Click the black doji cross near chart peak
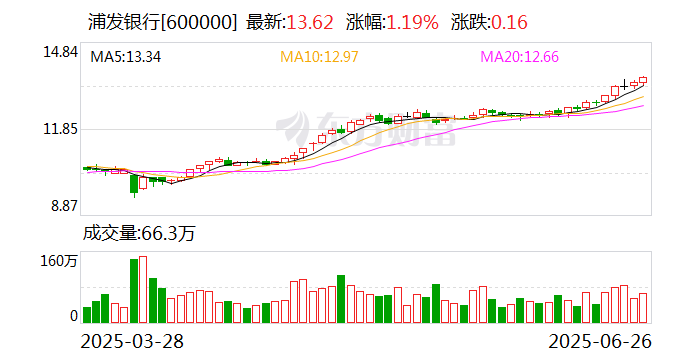Image resolution: width=688 pixels, height=360 pixels. [624, 85]
